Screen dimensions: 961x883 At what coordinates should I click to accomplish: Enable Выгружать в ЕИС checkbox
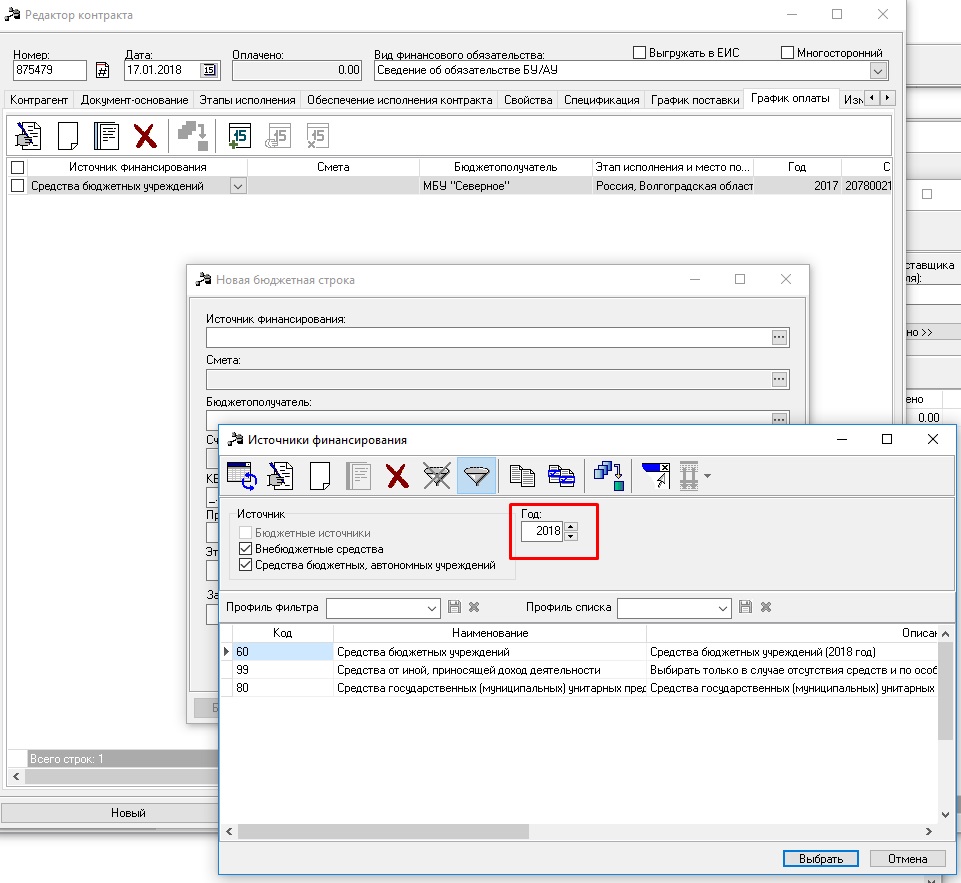coord(641,52)
